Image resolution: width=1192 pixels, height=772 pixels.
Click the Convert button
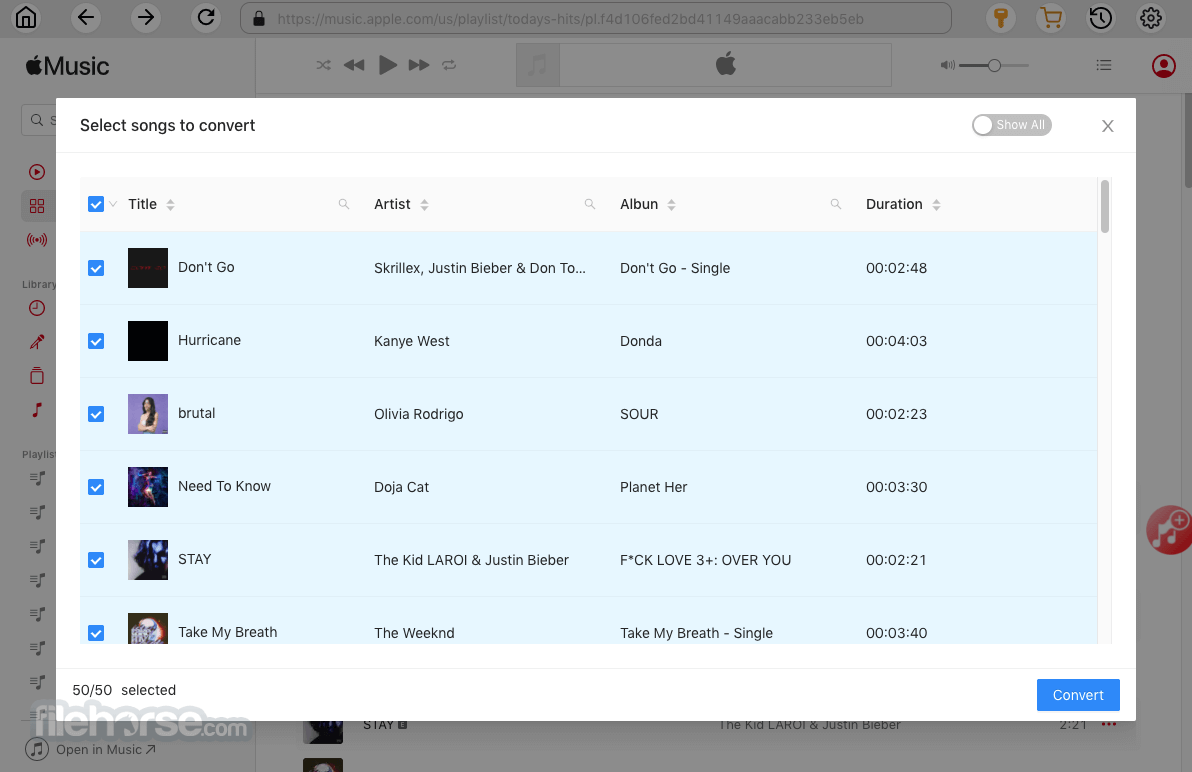click(1077, 694)
